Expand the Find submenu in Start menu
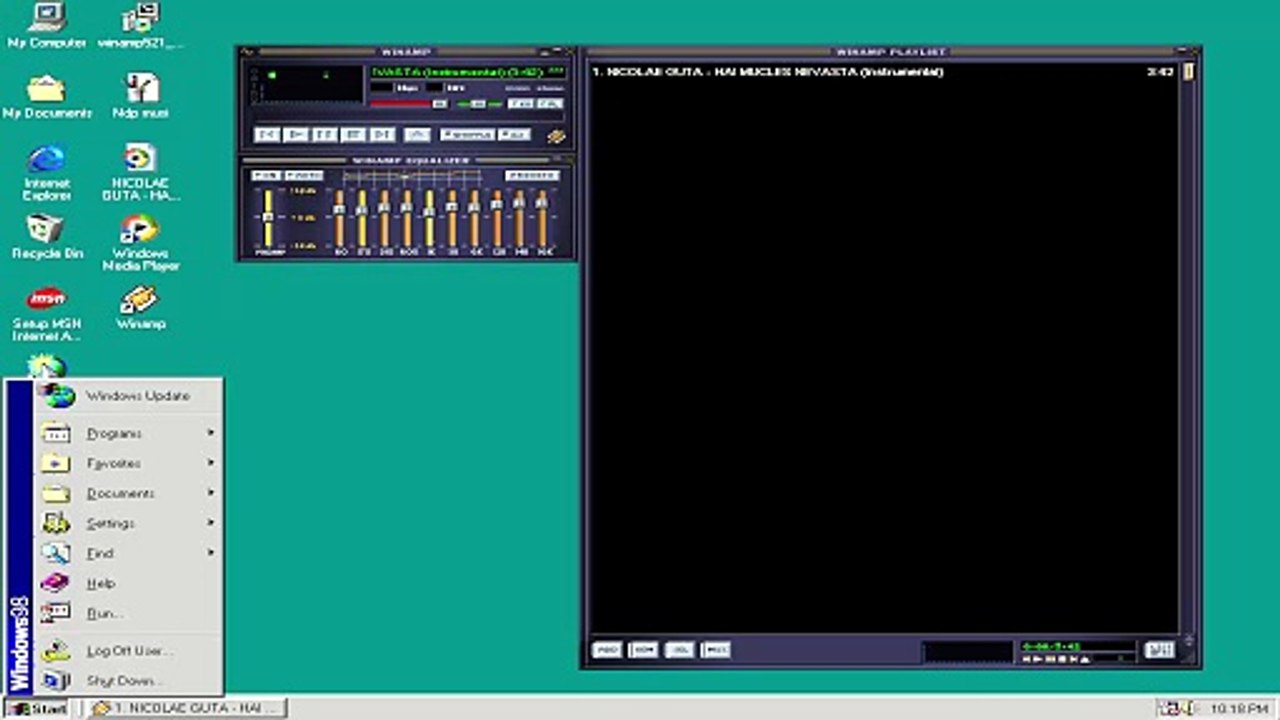 pyautogui.click(x=128, y=554)
